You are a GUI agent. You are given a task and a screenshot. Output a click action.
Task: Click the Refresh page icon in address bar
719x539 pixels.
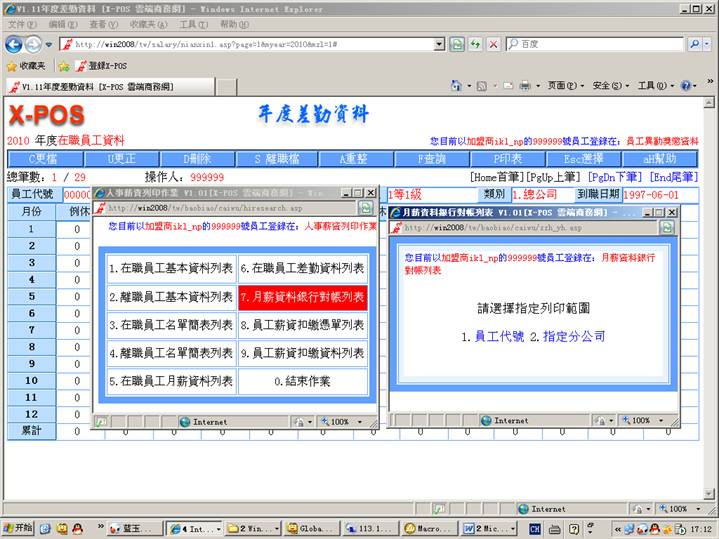point(457,44)
